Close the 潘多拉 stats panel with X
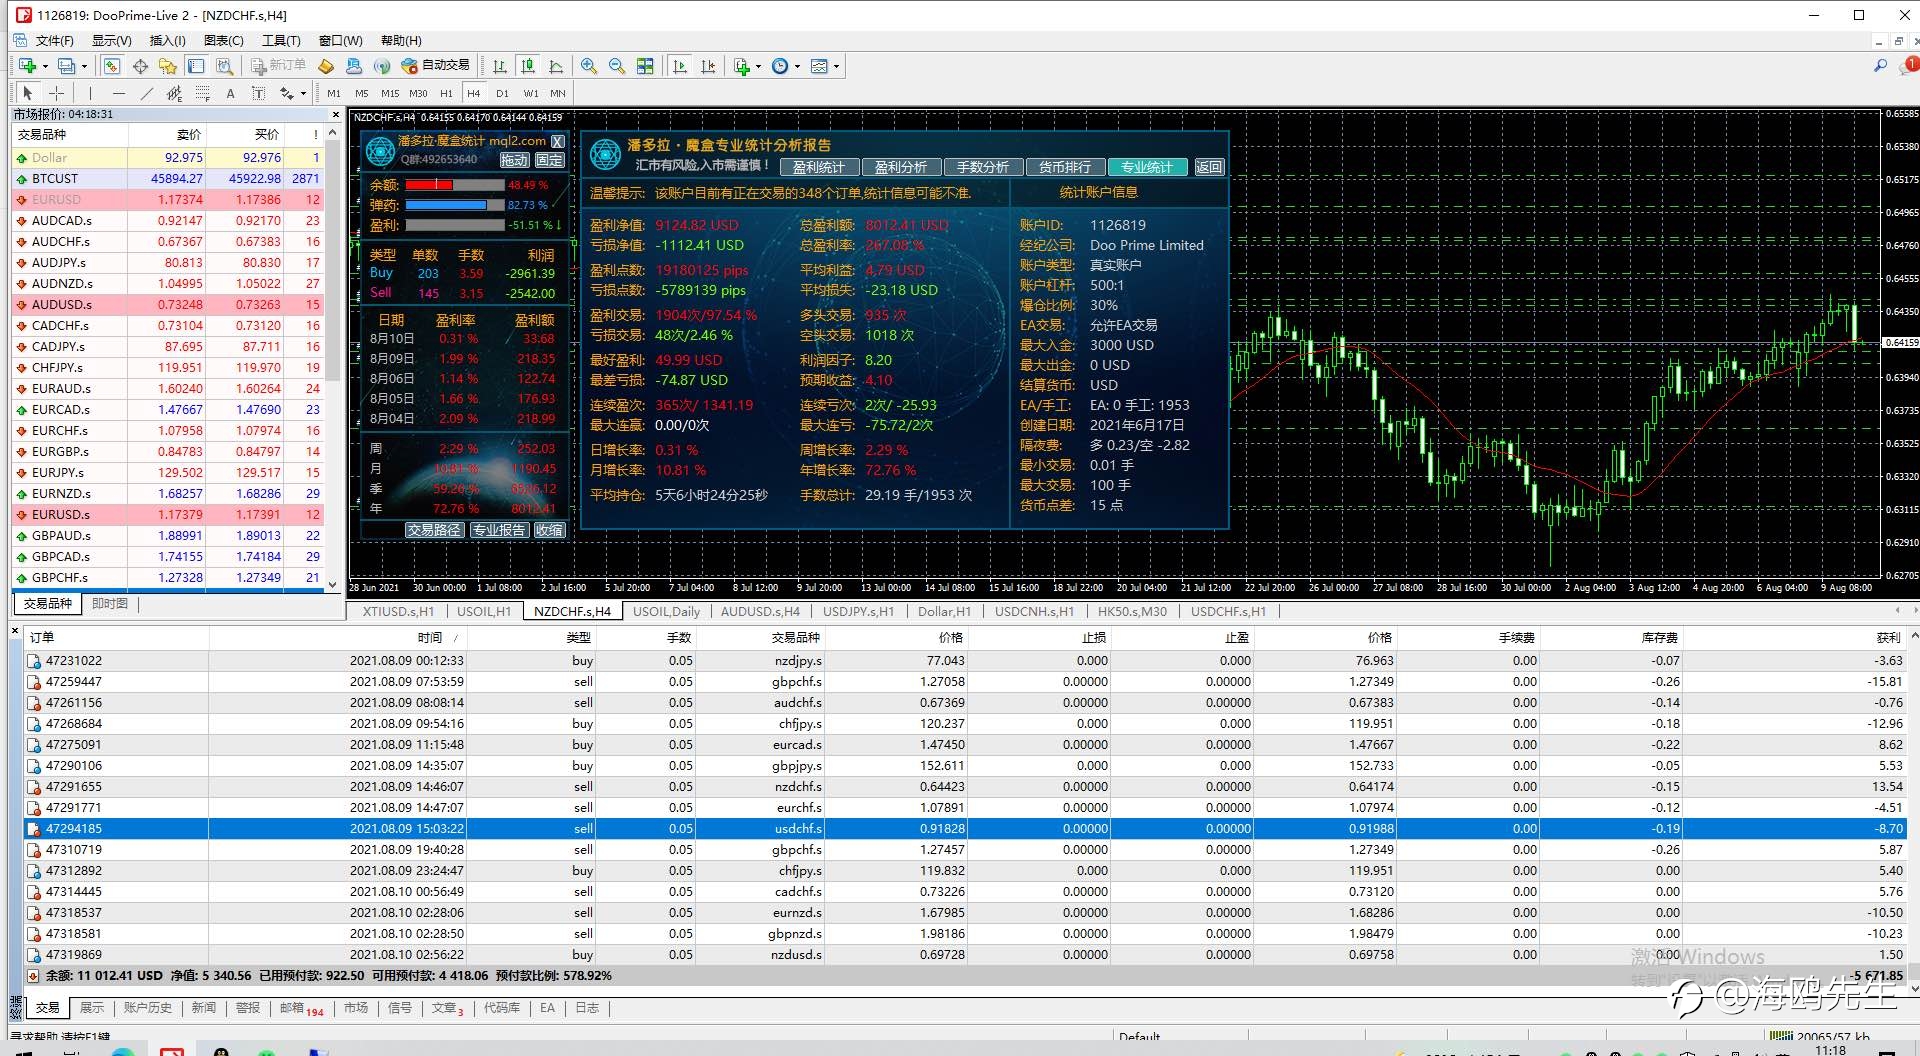 click(558, 141)
